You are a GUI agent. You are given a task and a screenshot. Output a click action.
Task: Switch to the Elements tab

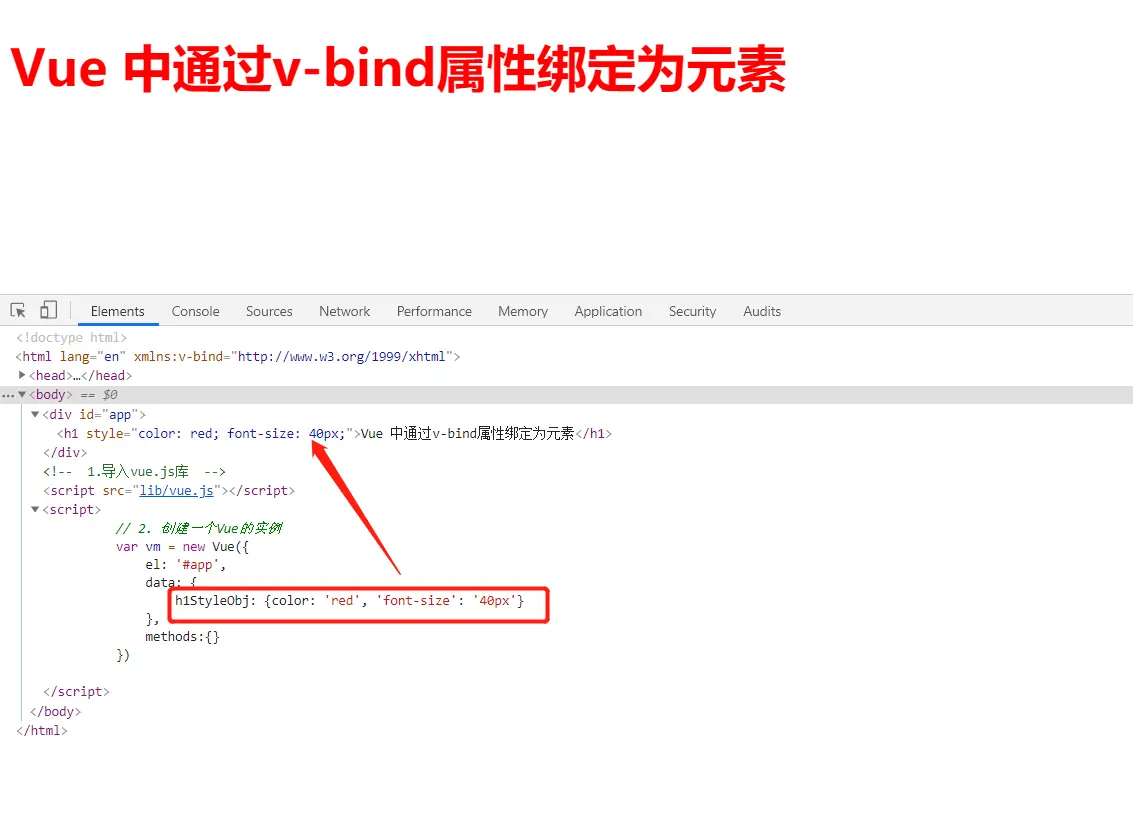click(118, 311)
